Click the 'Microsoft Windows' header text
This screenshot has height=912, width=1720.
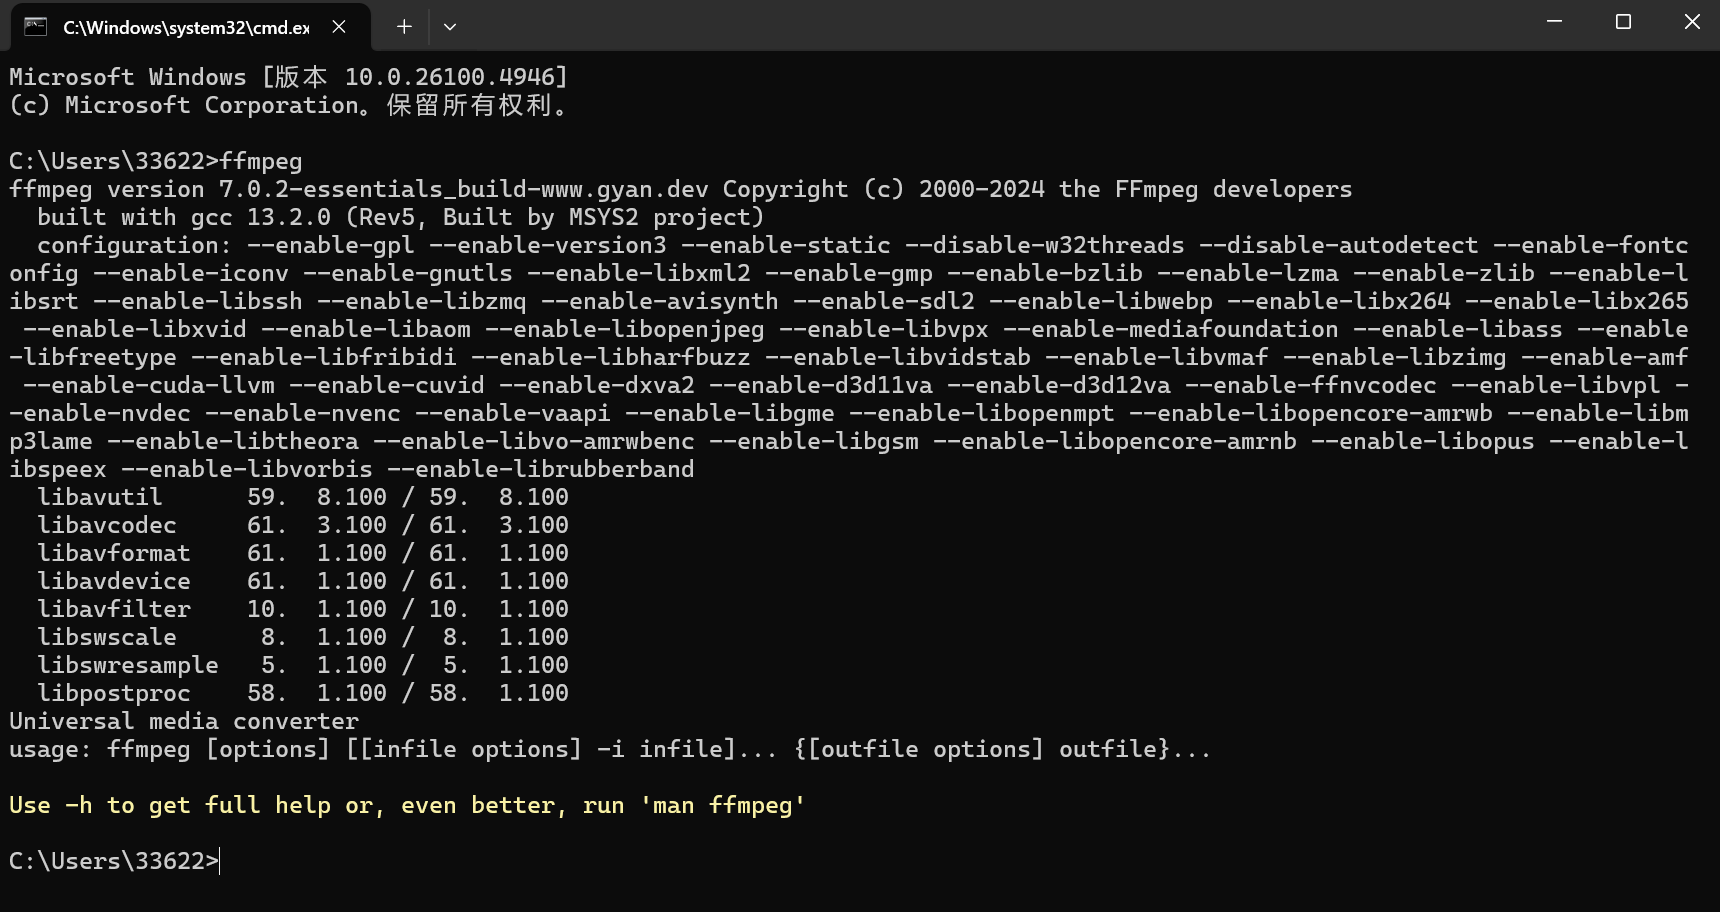click(128, 78)
